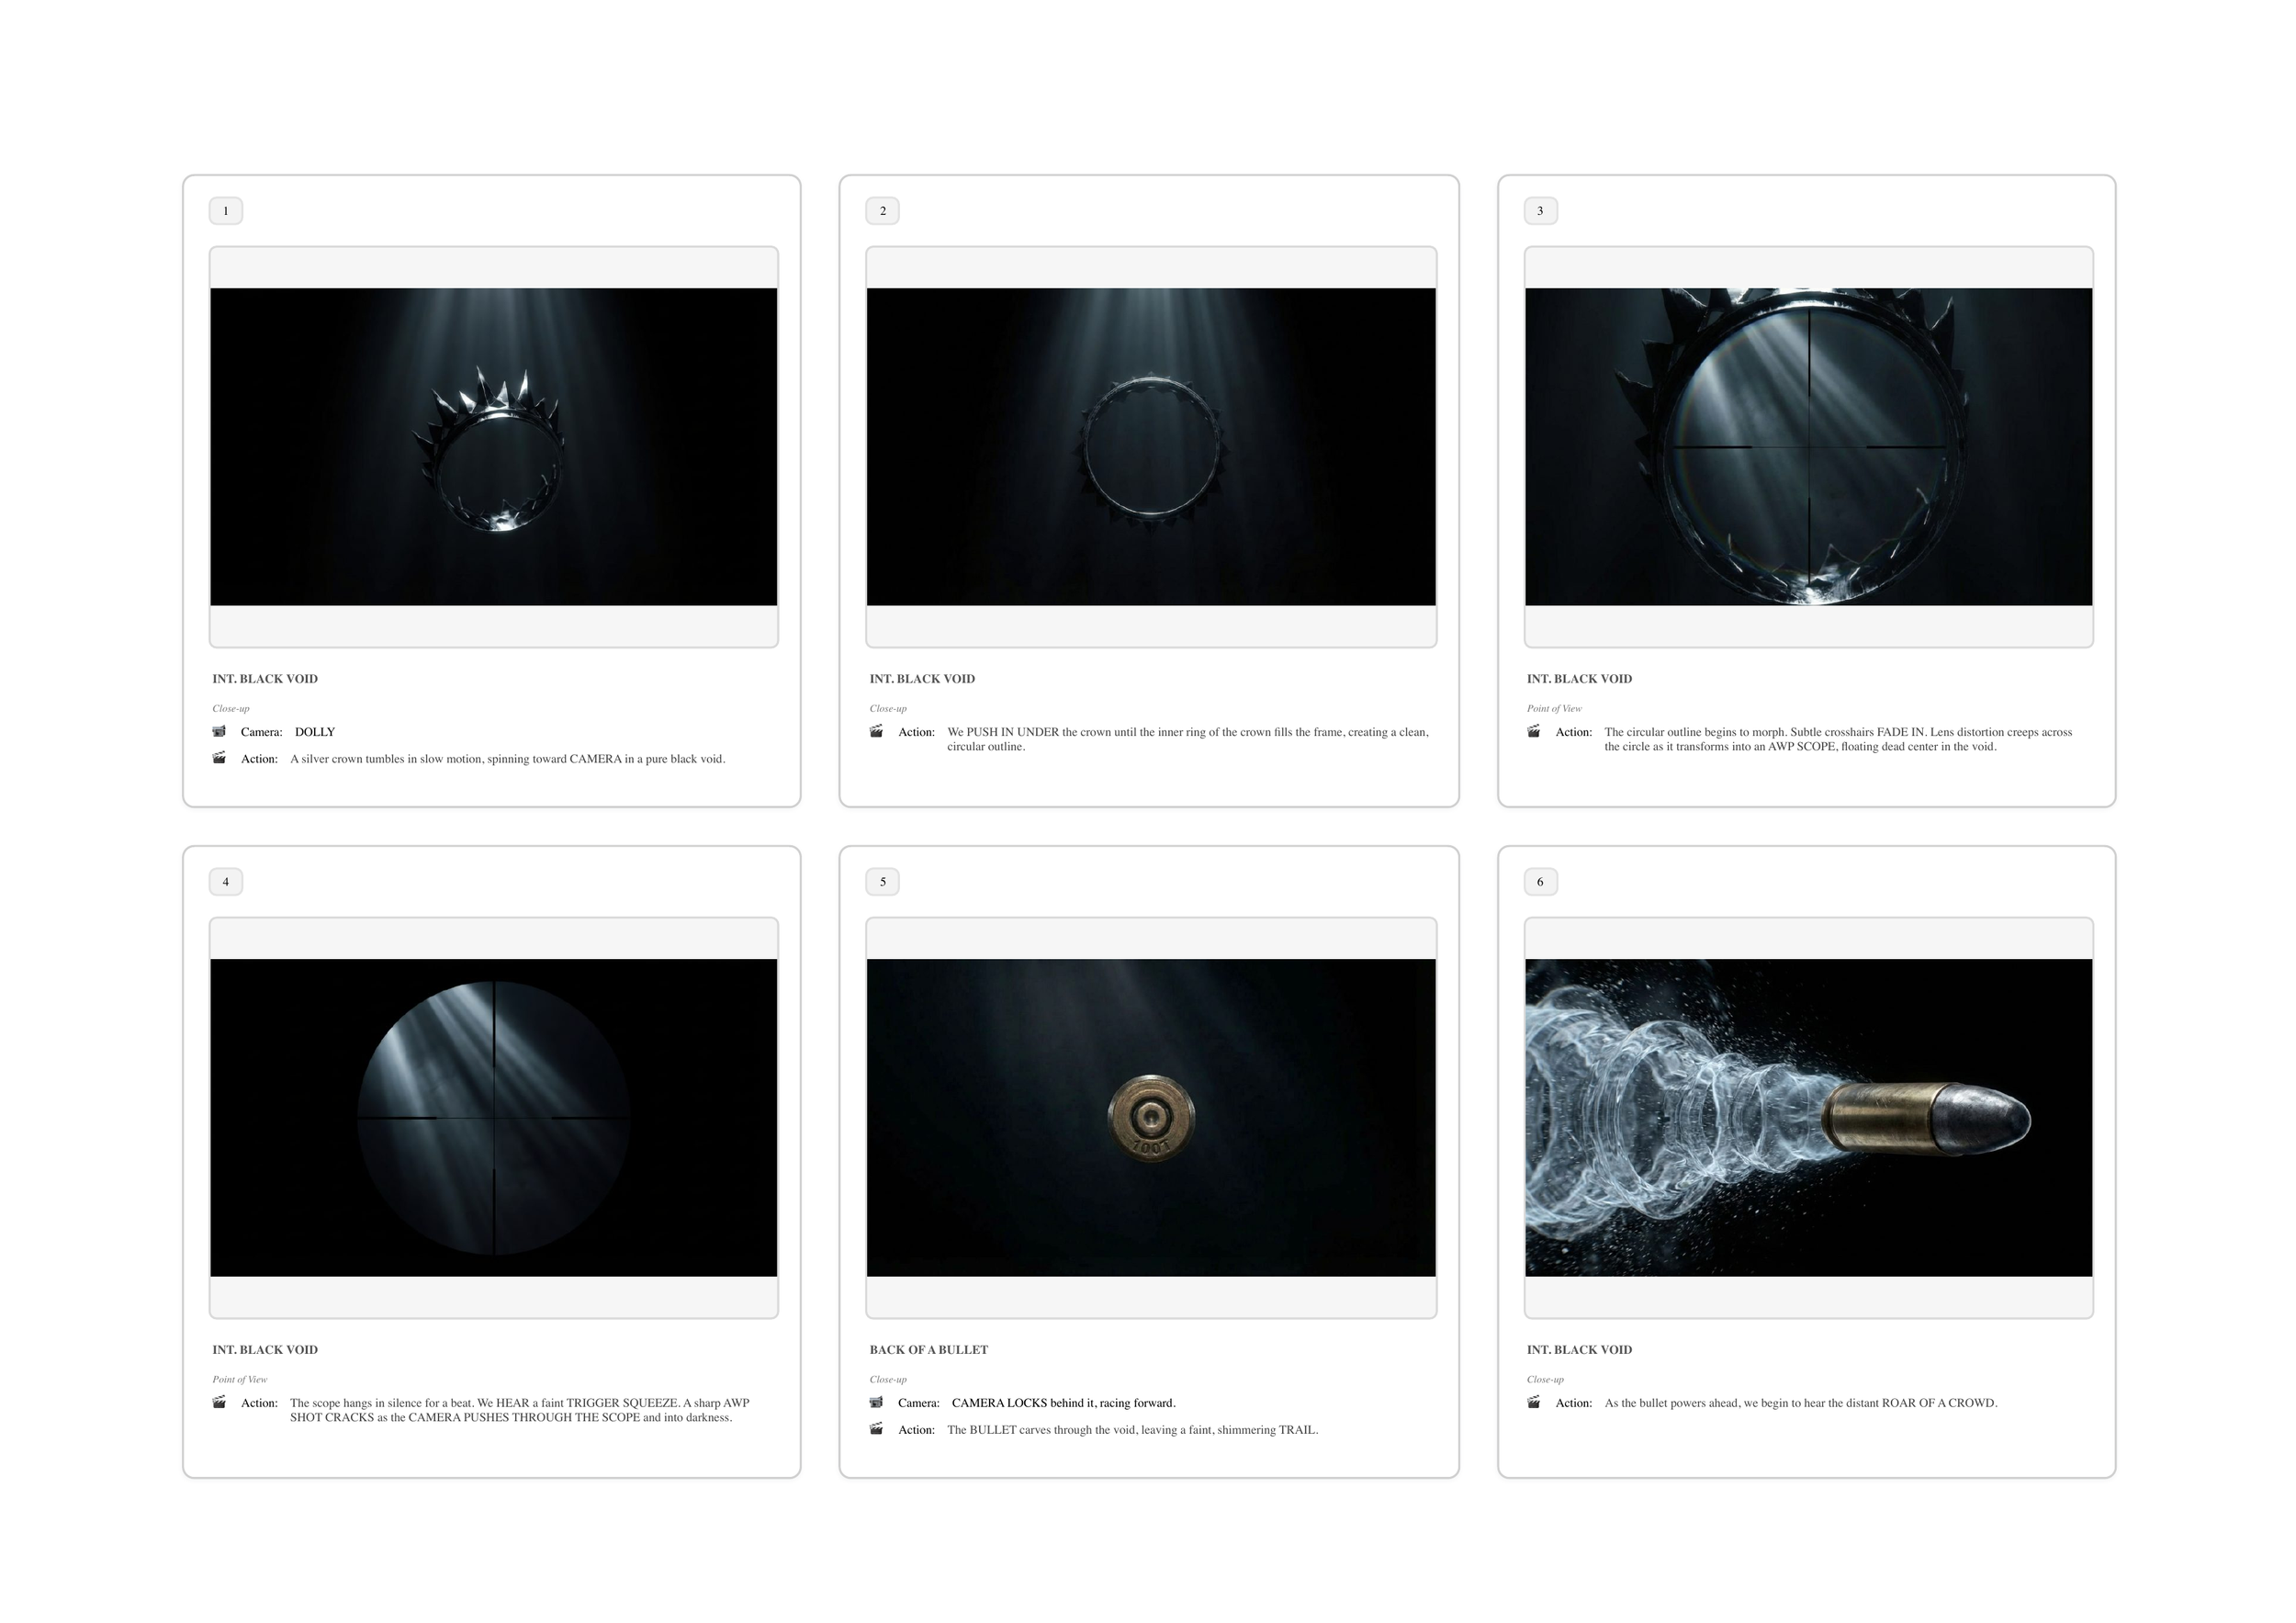Click the 'Close-up' shot label in panel 1
The width and height of the screenshot is (2296, 1623).
click(231, 709)
